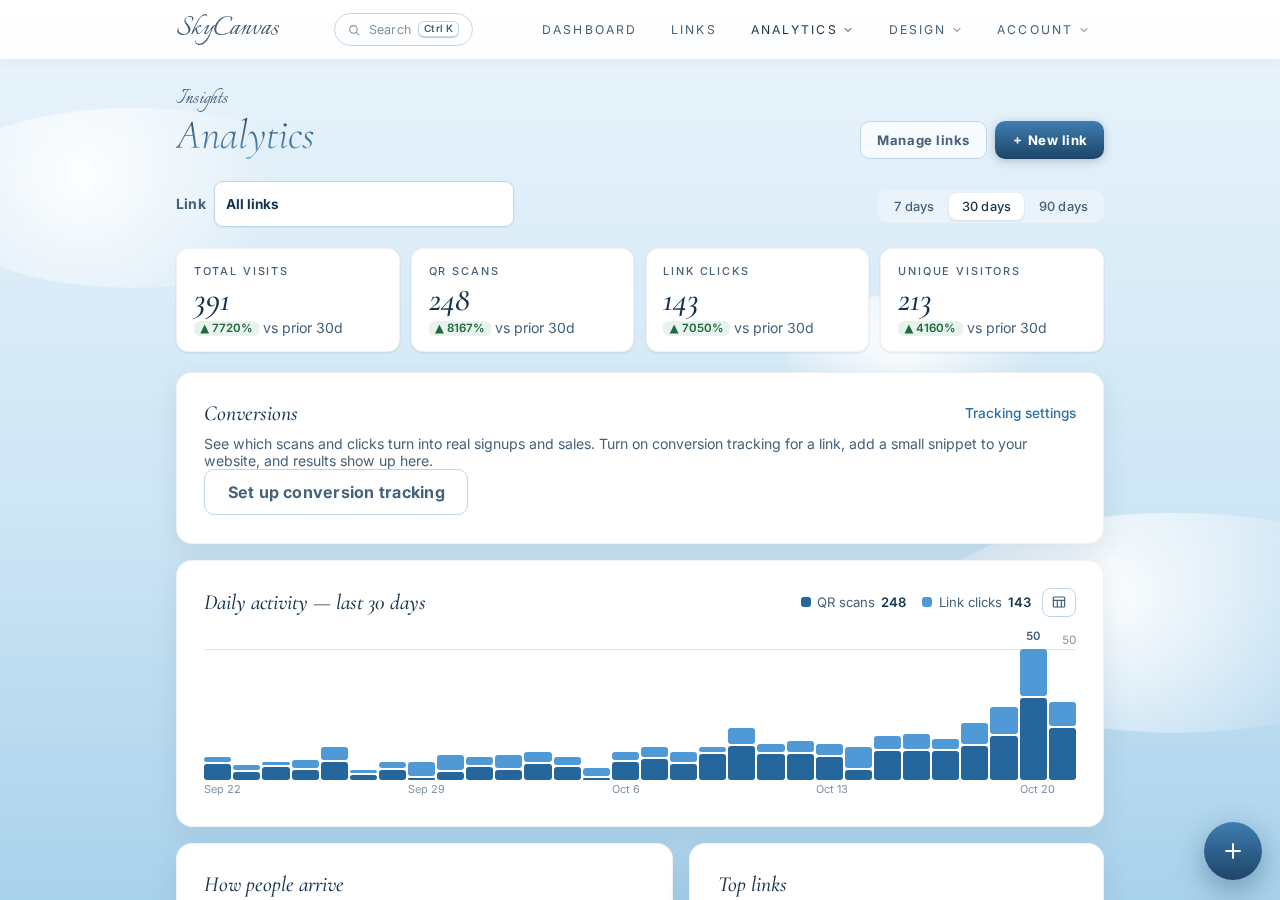
Task: Click the QR Scans value 248
Action: coord(449,301)
